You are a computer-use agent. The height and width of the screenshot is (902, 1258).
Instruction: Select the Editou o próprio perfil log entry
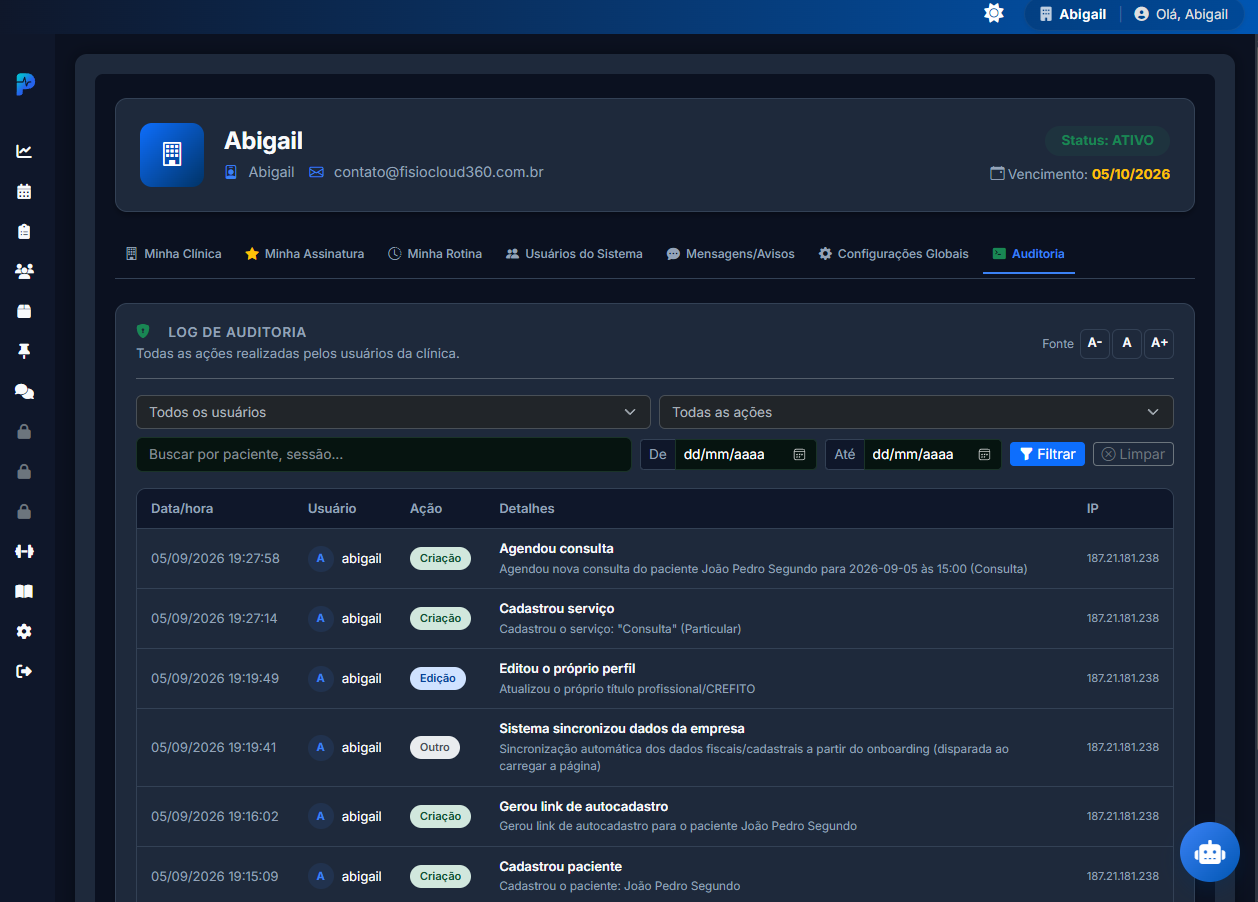point(655,678)
